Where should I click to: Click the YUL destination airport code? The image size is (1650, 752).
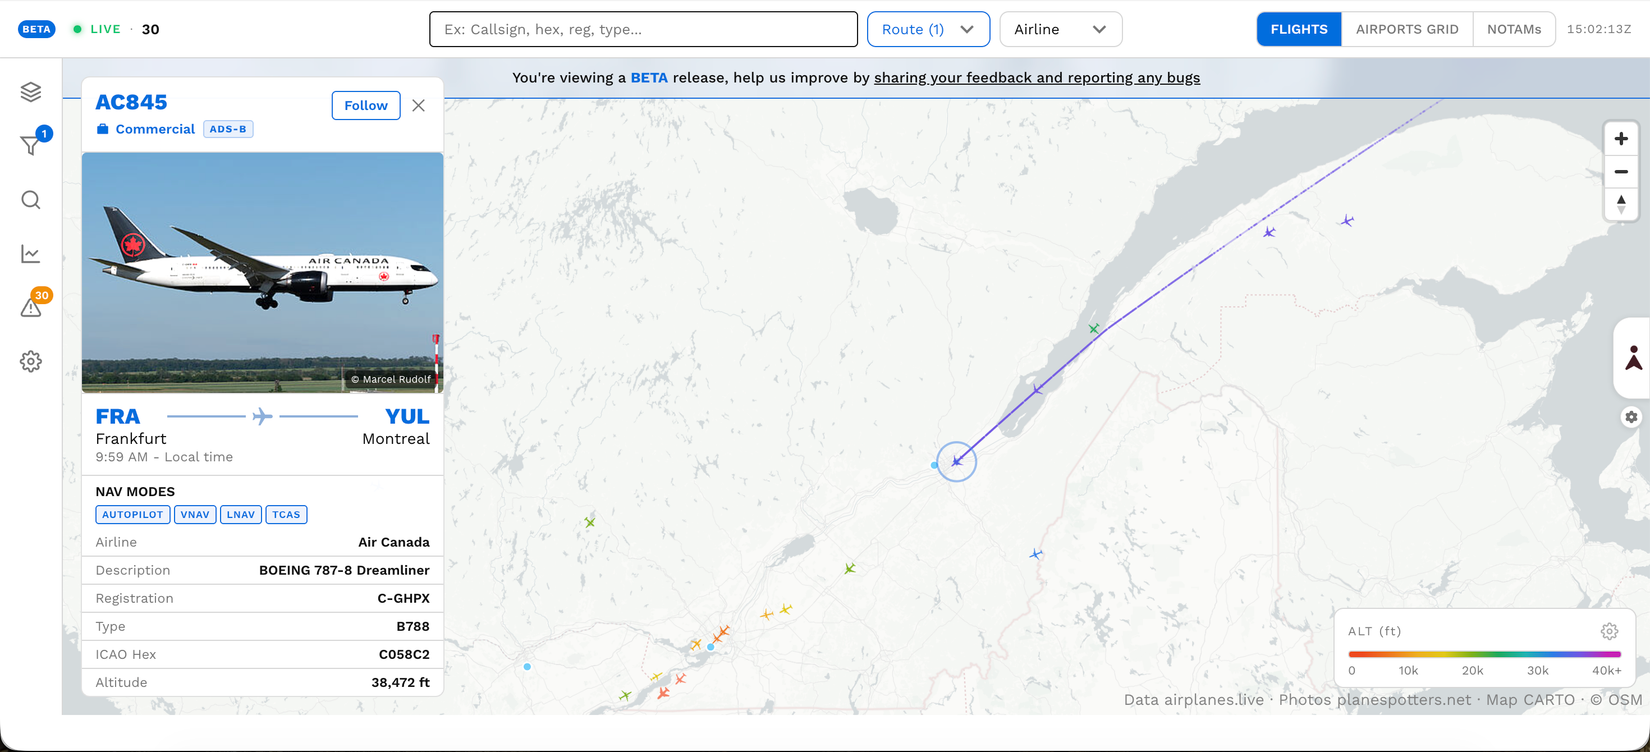point(407,416)
